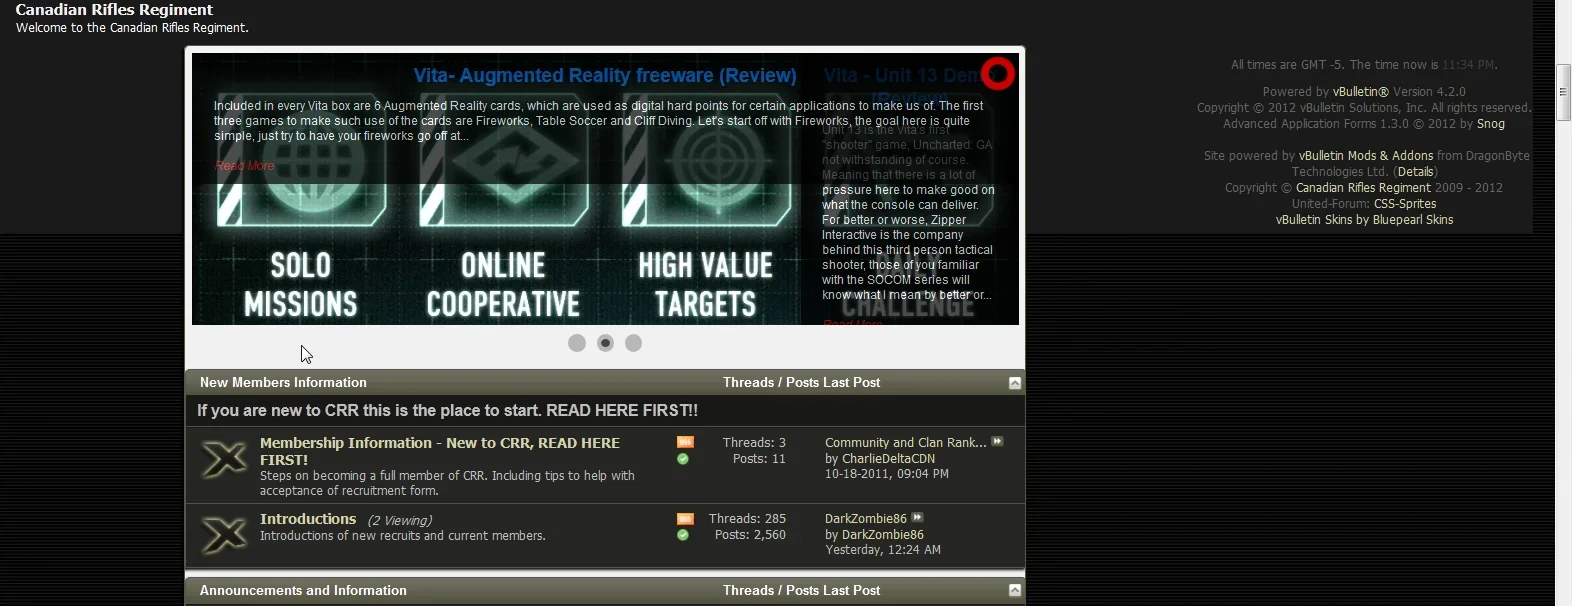Click the 'Yesterday, 12:24 AM' timestamp

click(883, 550)
